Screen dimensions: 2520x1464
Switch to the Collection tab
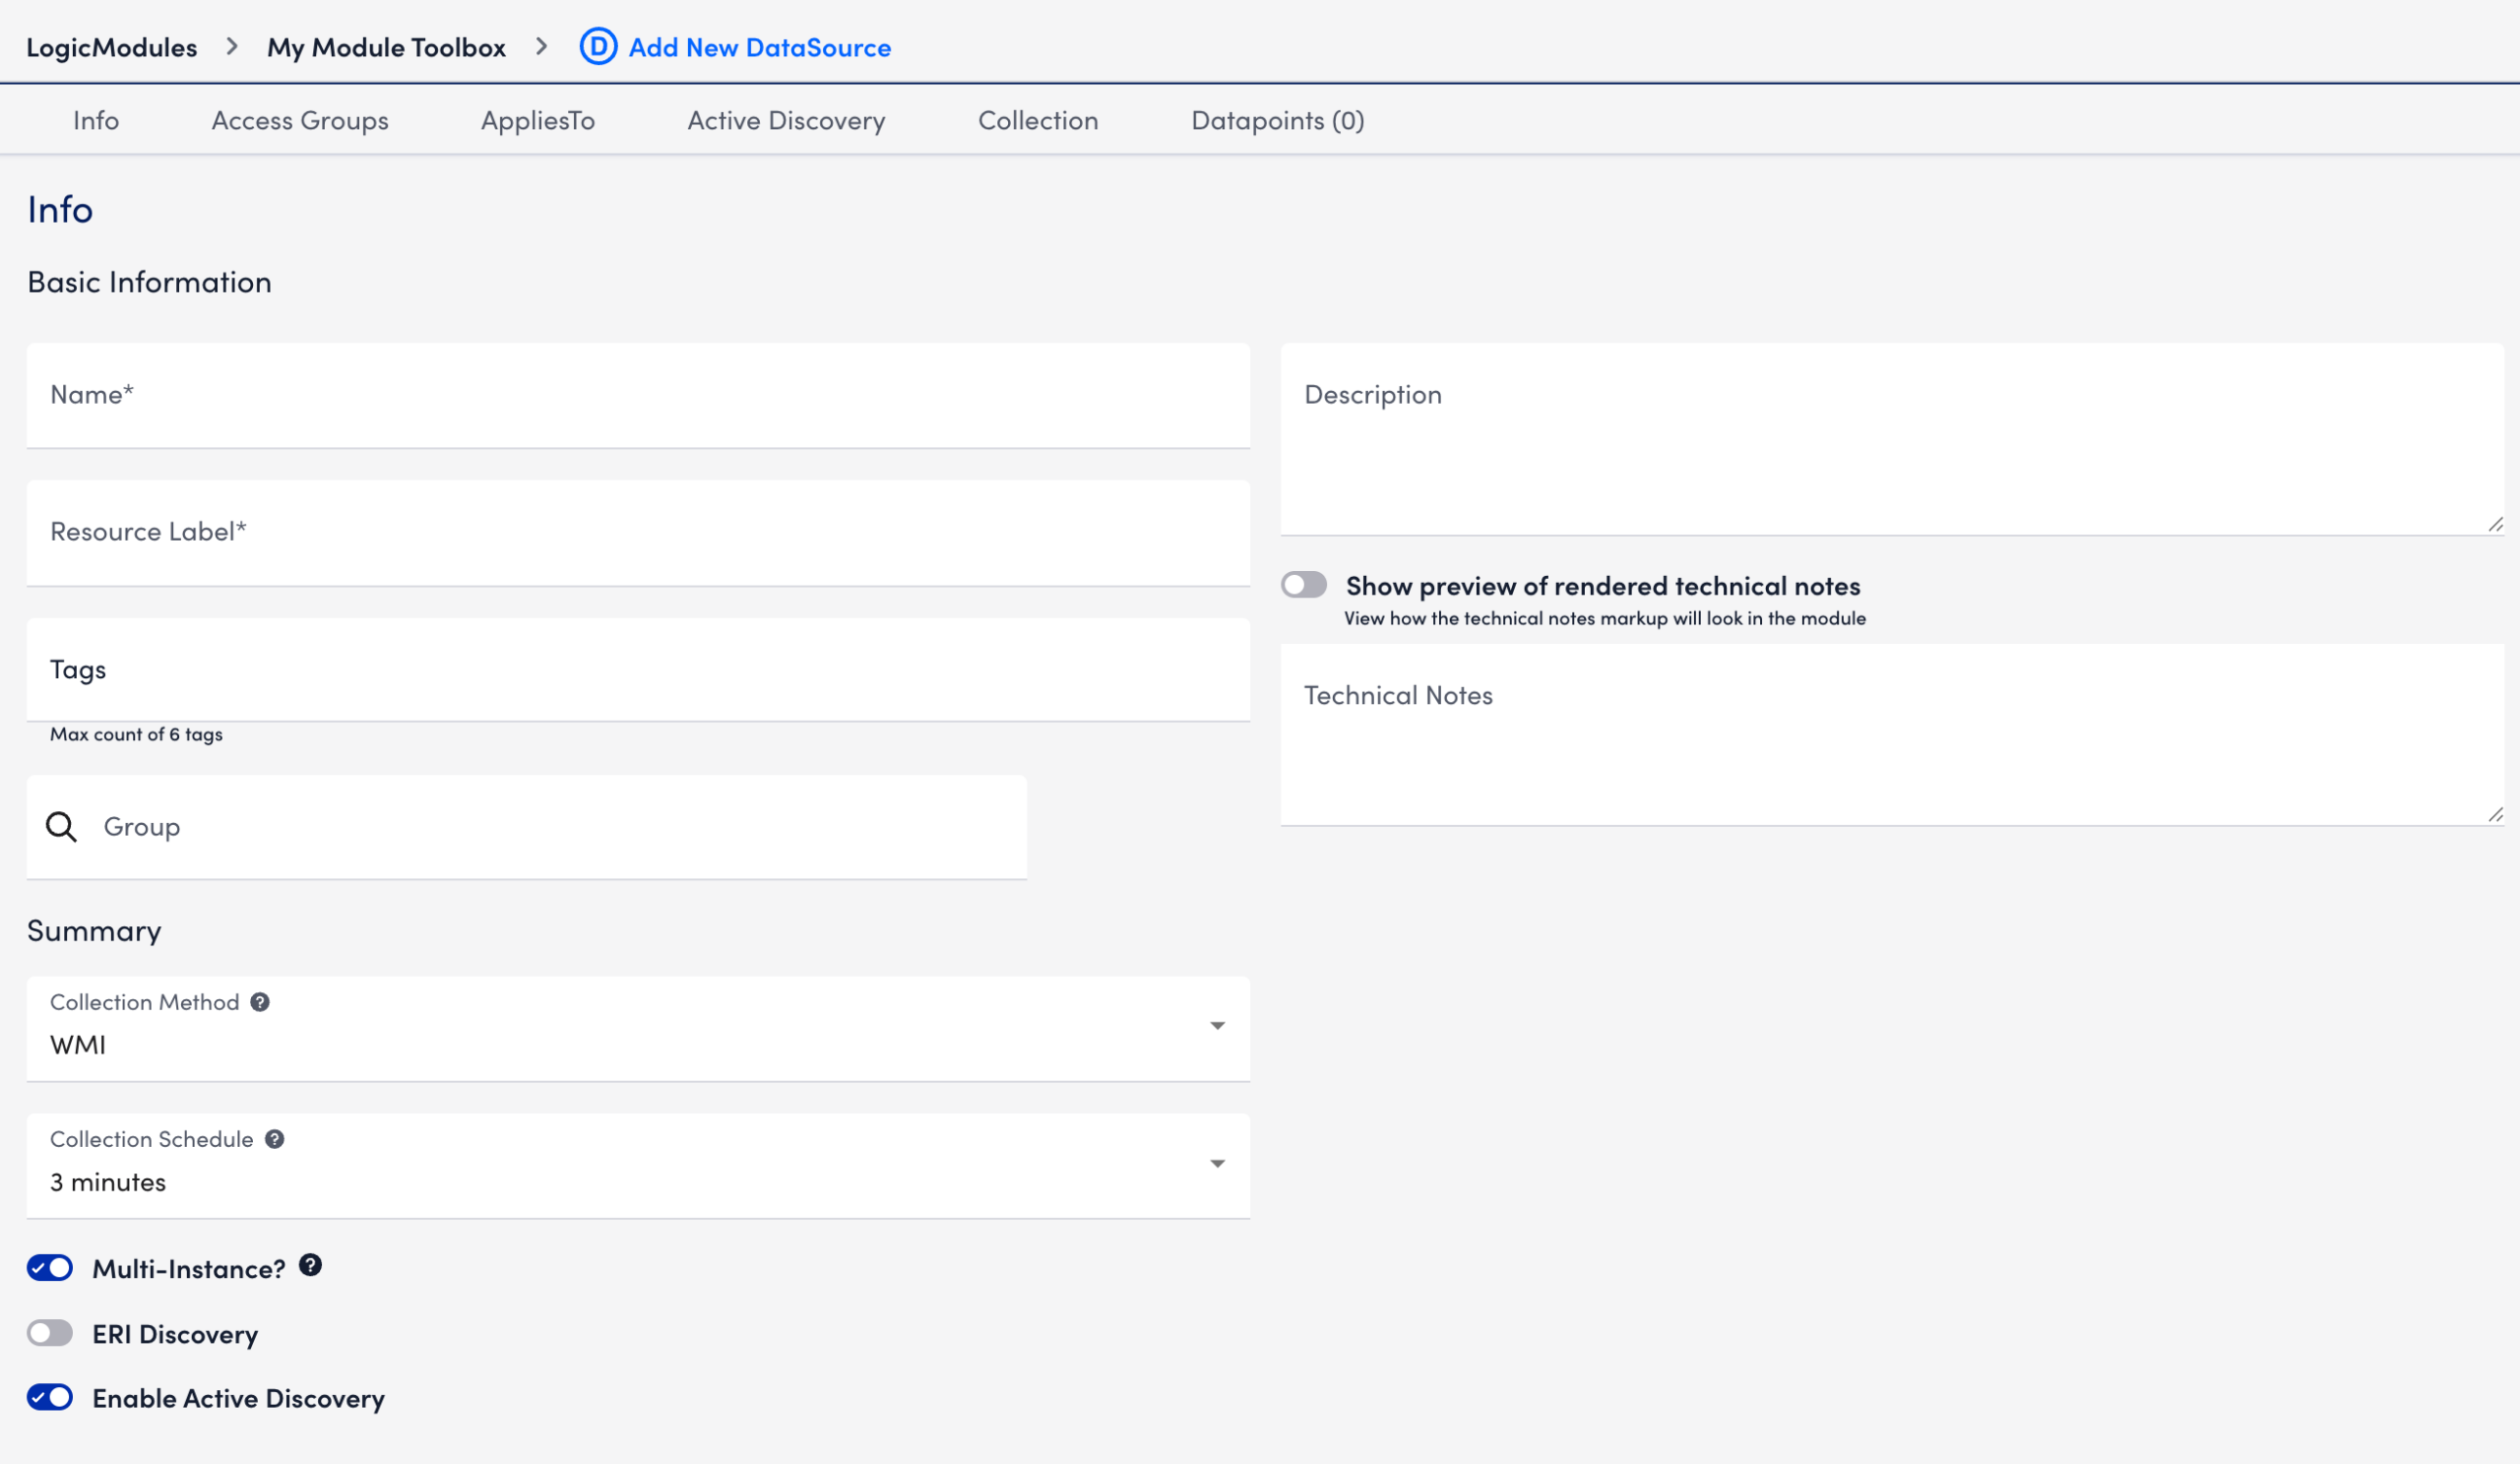coord(1038,120)
